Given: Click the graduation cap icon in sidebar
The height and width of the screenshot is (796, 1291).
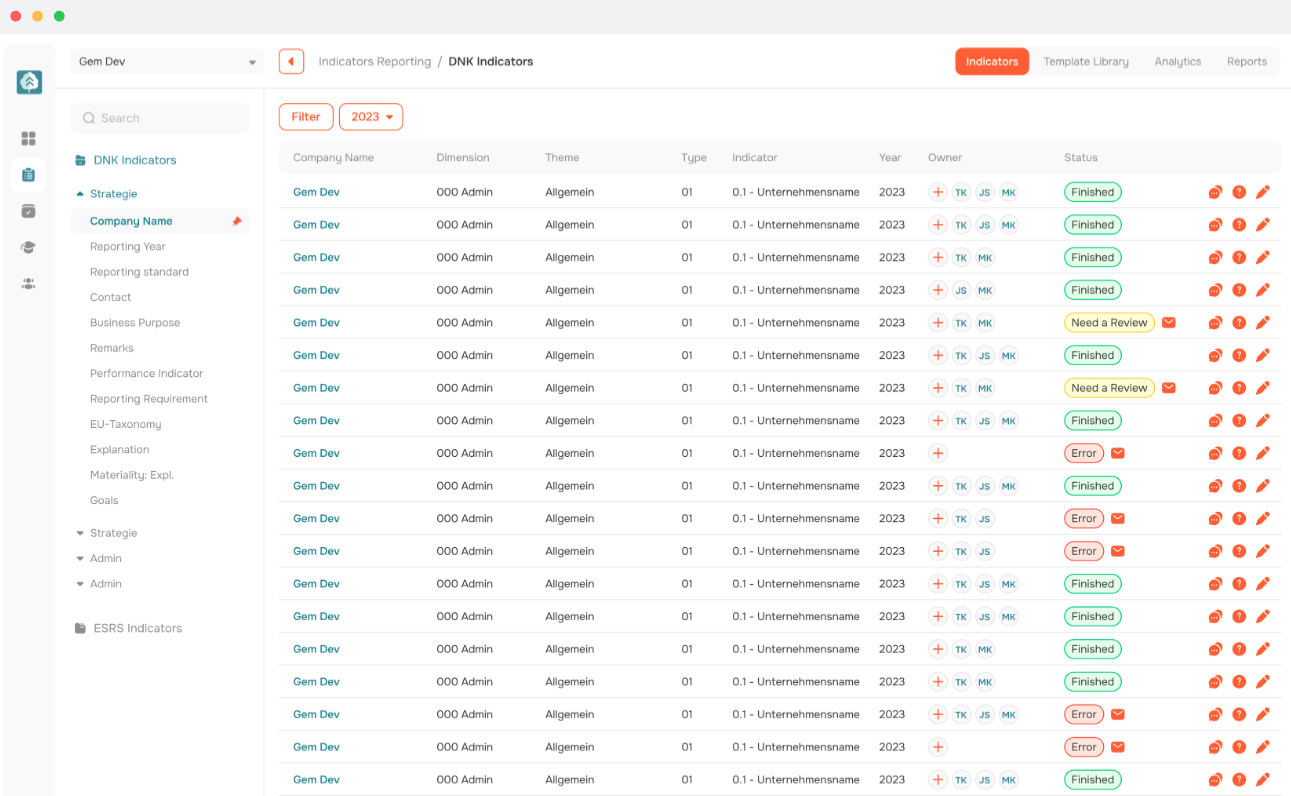Looking at the screenshot, I should (x=29, y=247).
